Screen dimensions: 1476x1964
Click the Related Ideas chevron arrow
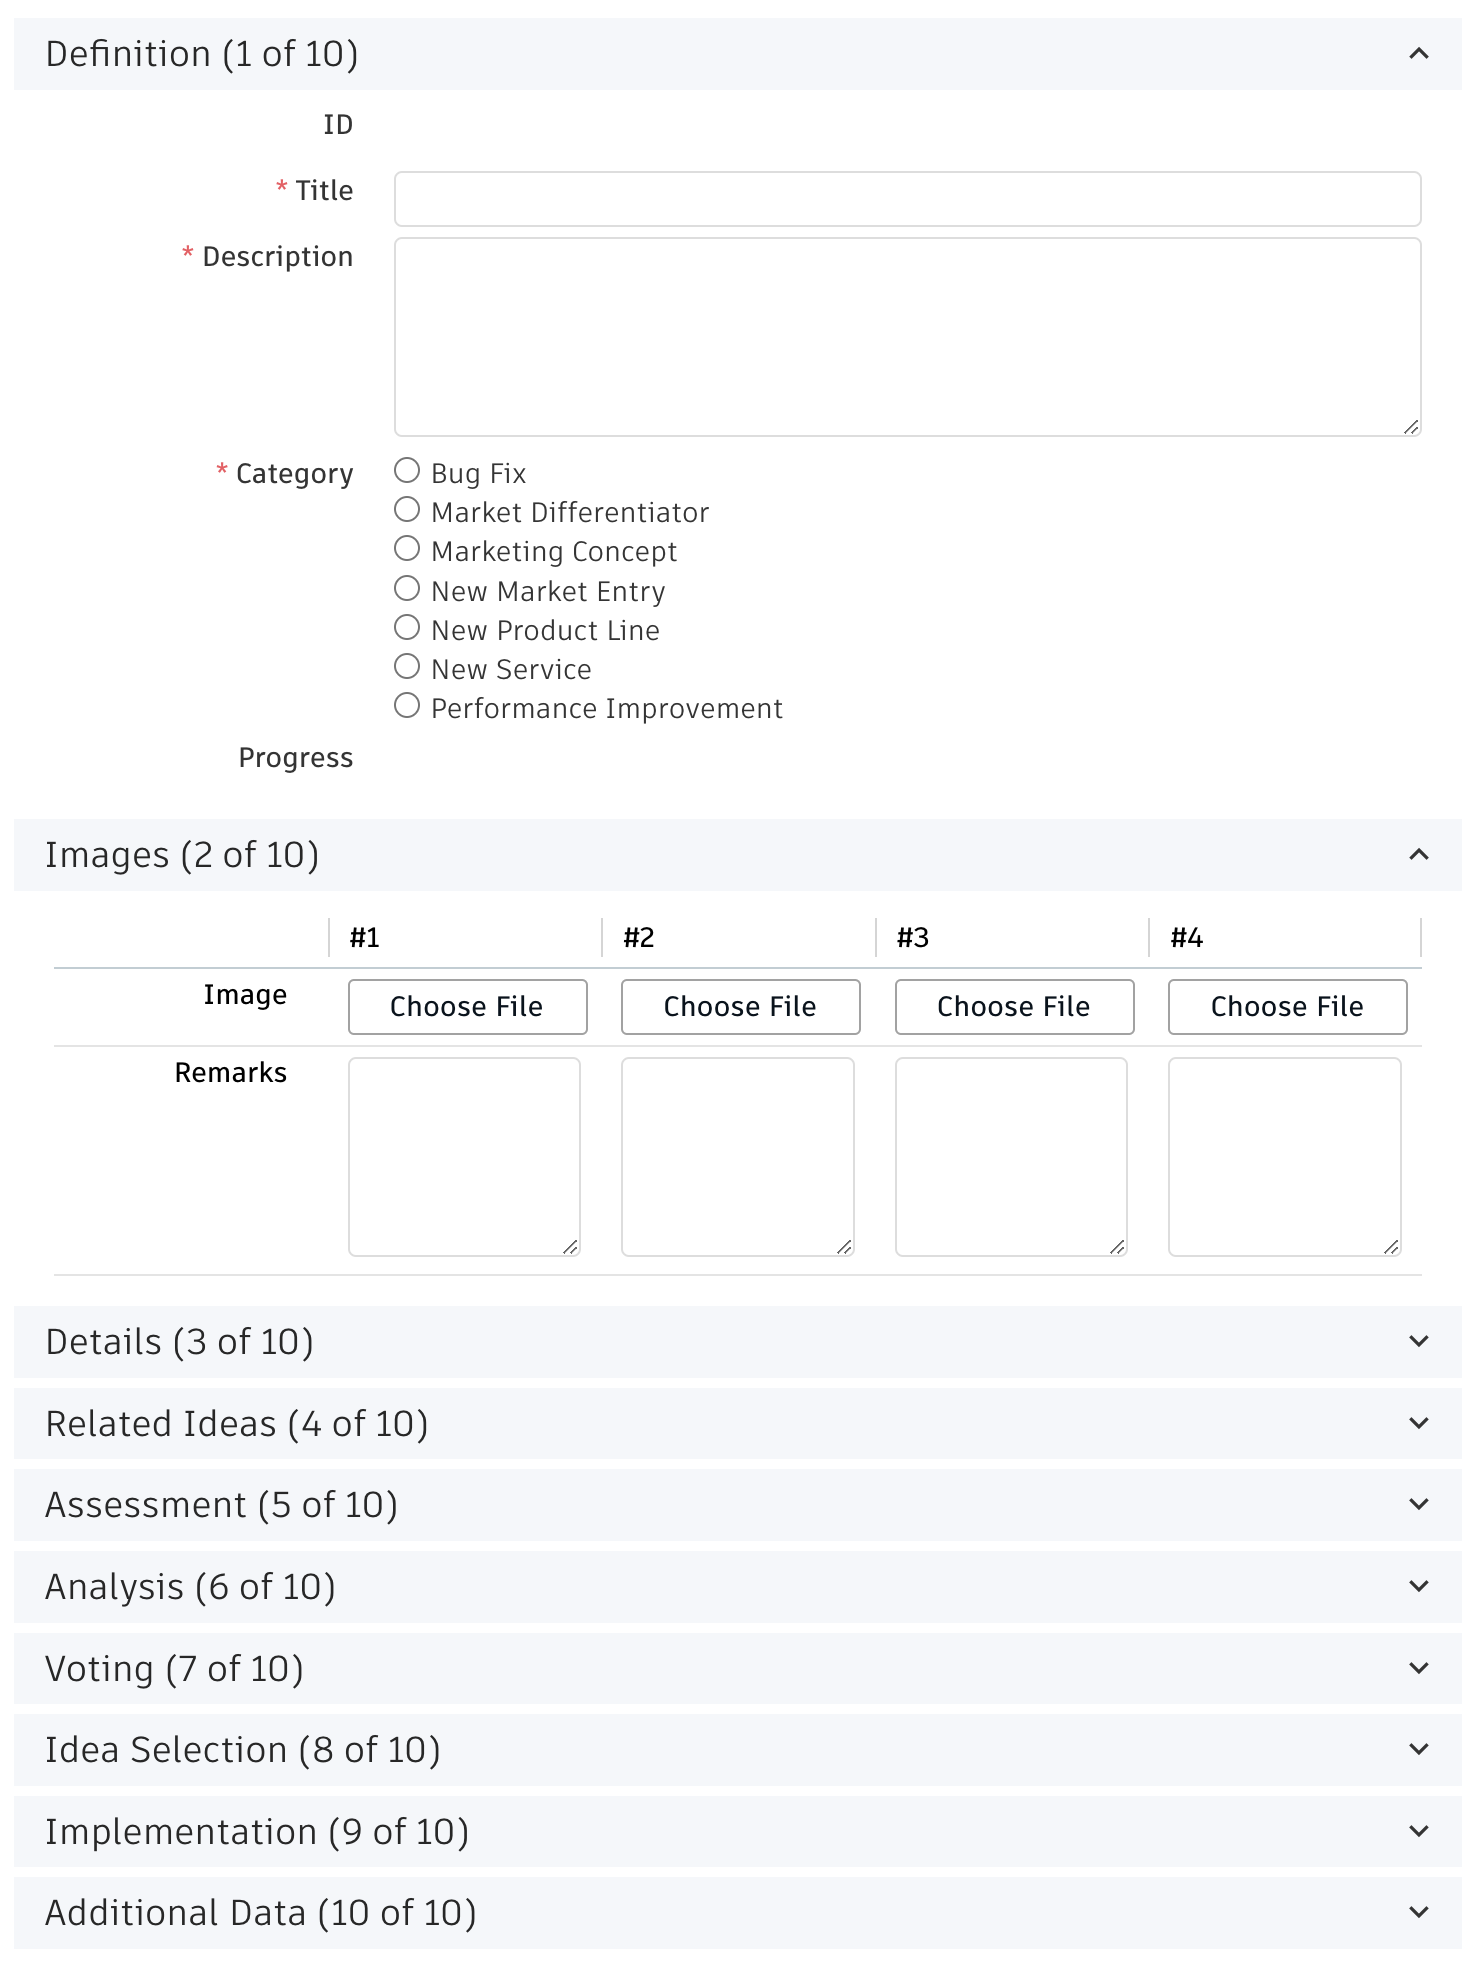[x=1418, y=1423]
